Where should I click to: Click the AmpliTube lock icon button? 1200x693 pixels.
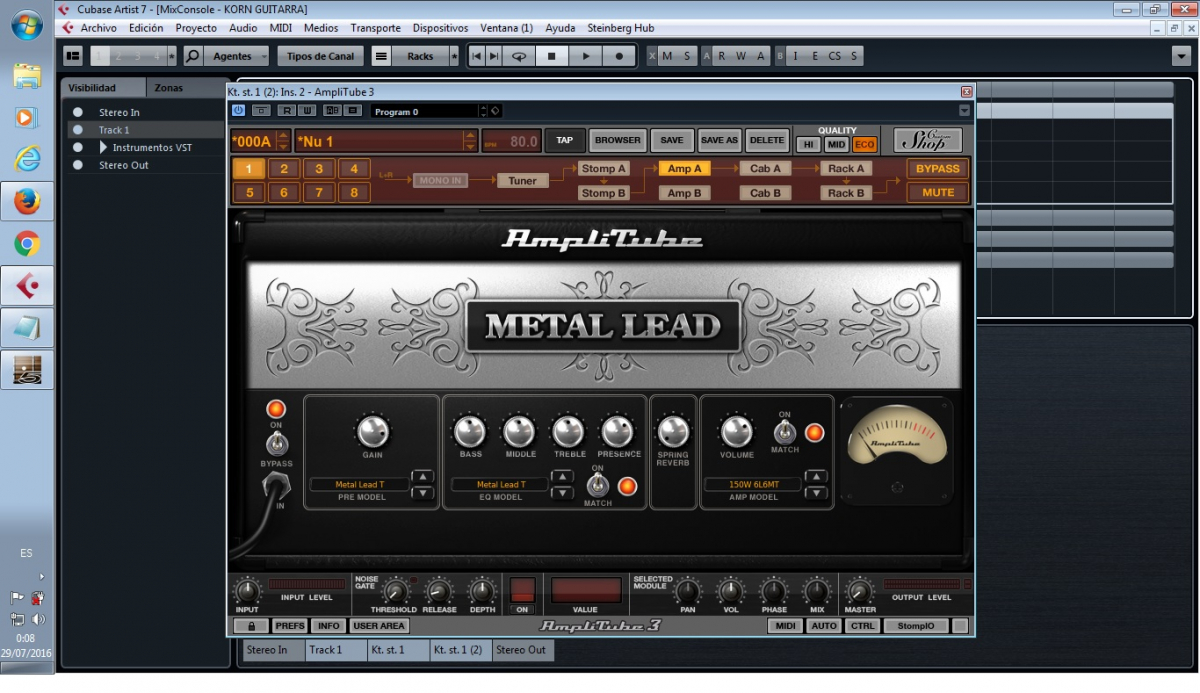click(x=250, y=626)
